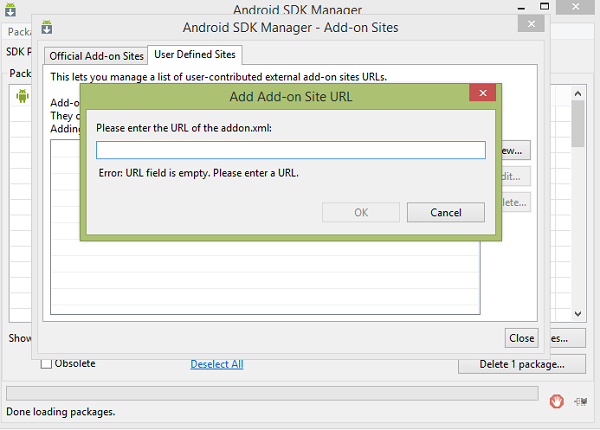Click the Deselect All link

217,364
